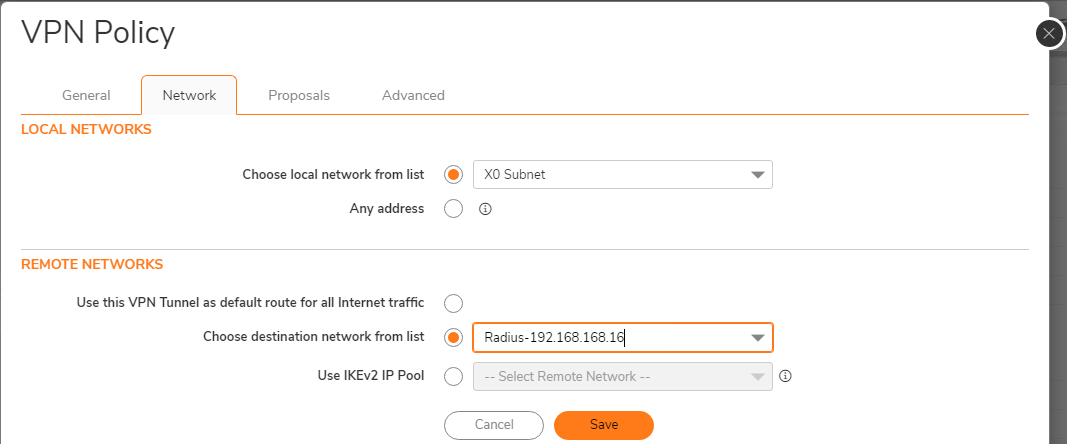The image size is (1067, 444).
Task: Select Choose destination network from list radio
Action: click(453, 337)
